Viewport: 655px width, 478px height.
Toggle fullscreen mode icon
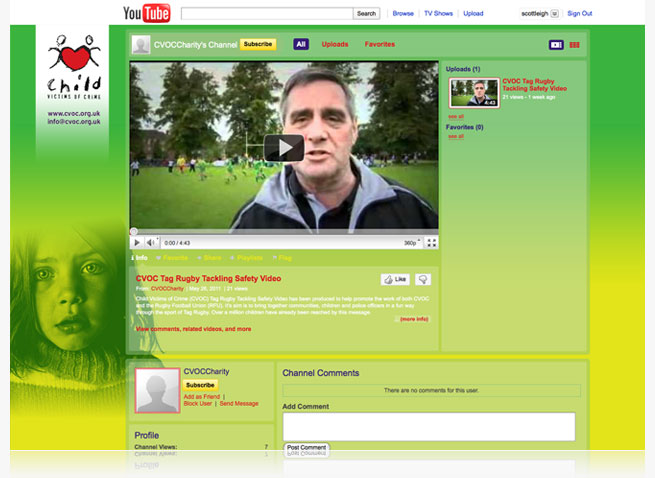tap(432, 243)
